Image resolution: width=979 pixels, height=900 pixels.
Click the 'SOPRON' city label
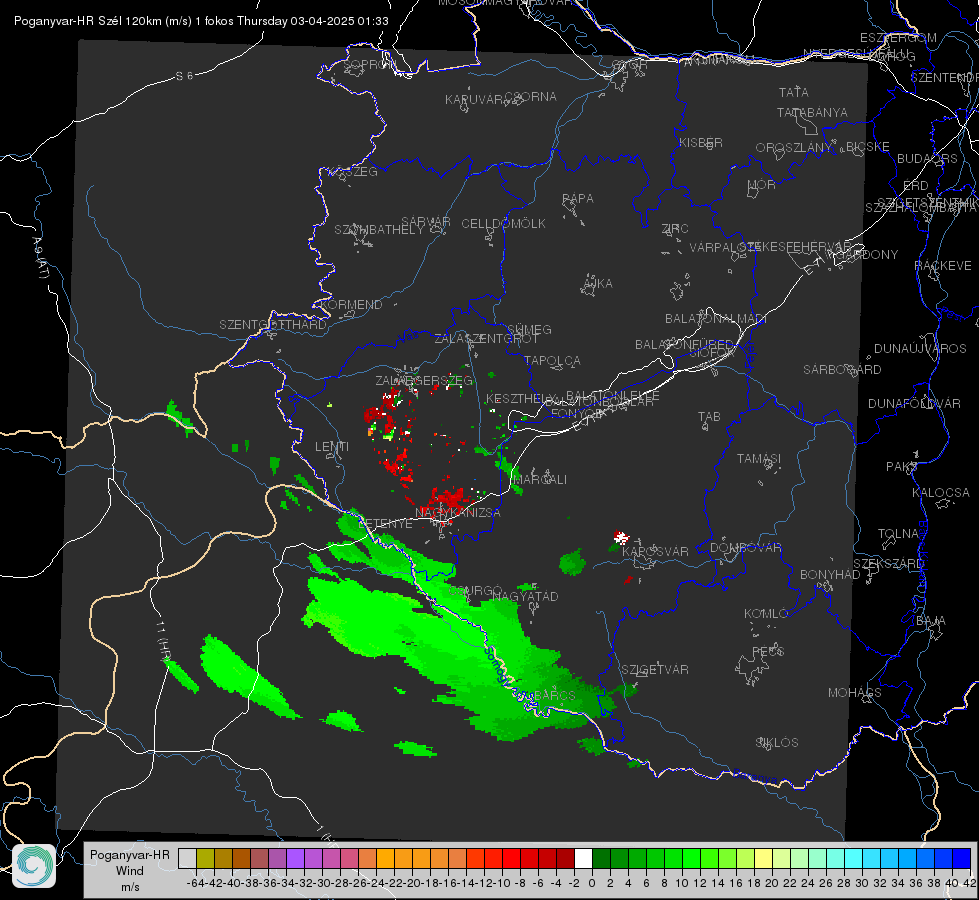pos(368,64)
